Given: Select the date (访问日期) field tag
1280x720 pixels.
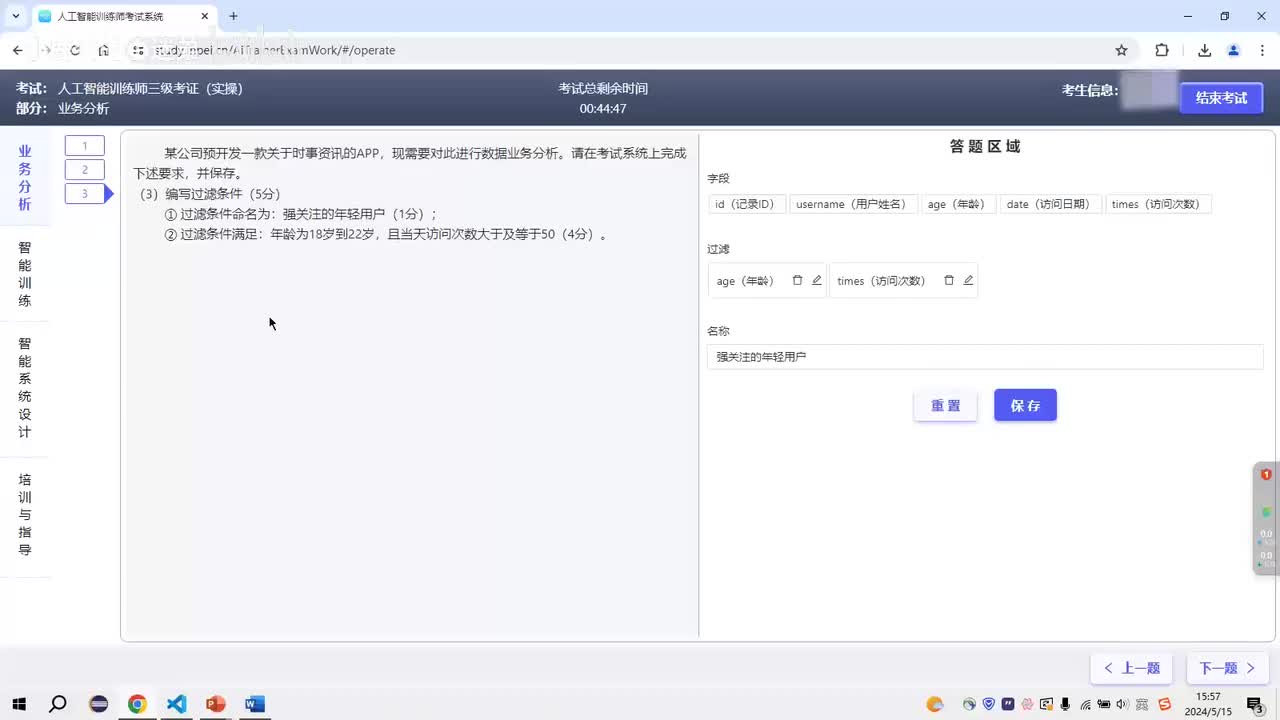Looking at the screenshot, I should coord(1051,204).
